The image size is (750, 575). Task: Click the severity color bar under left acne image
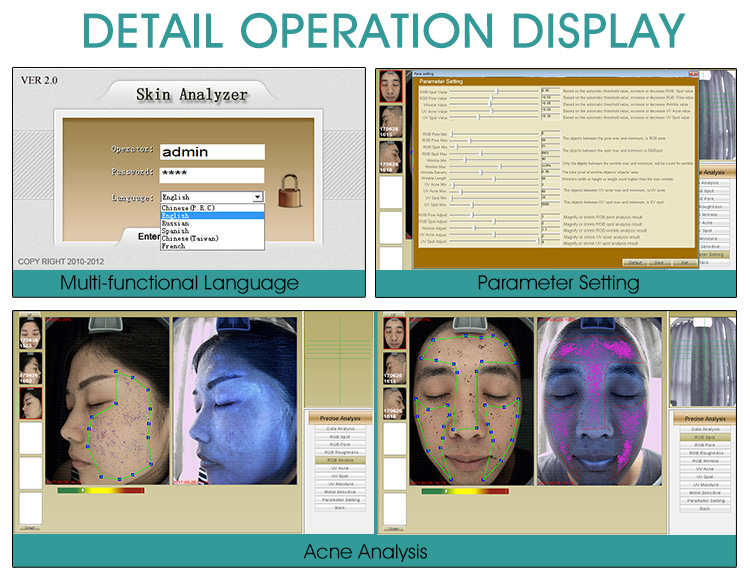101,491
